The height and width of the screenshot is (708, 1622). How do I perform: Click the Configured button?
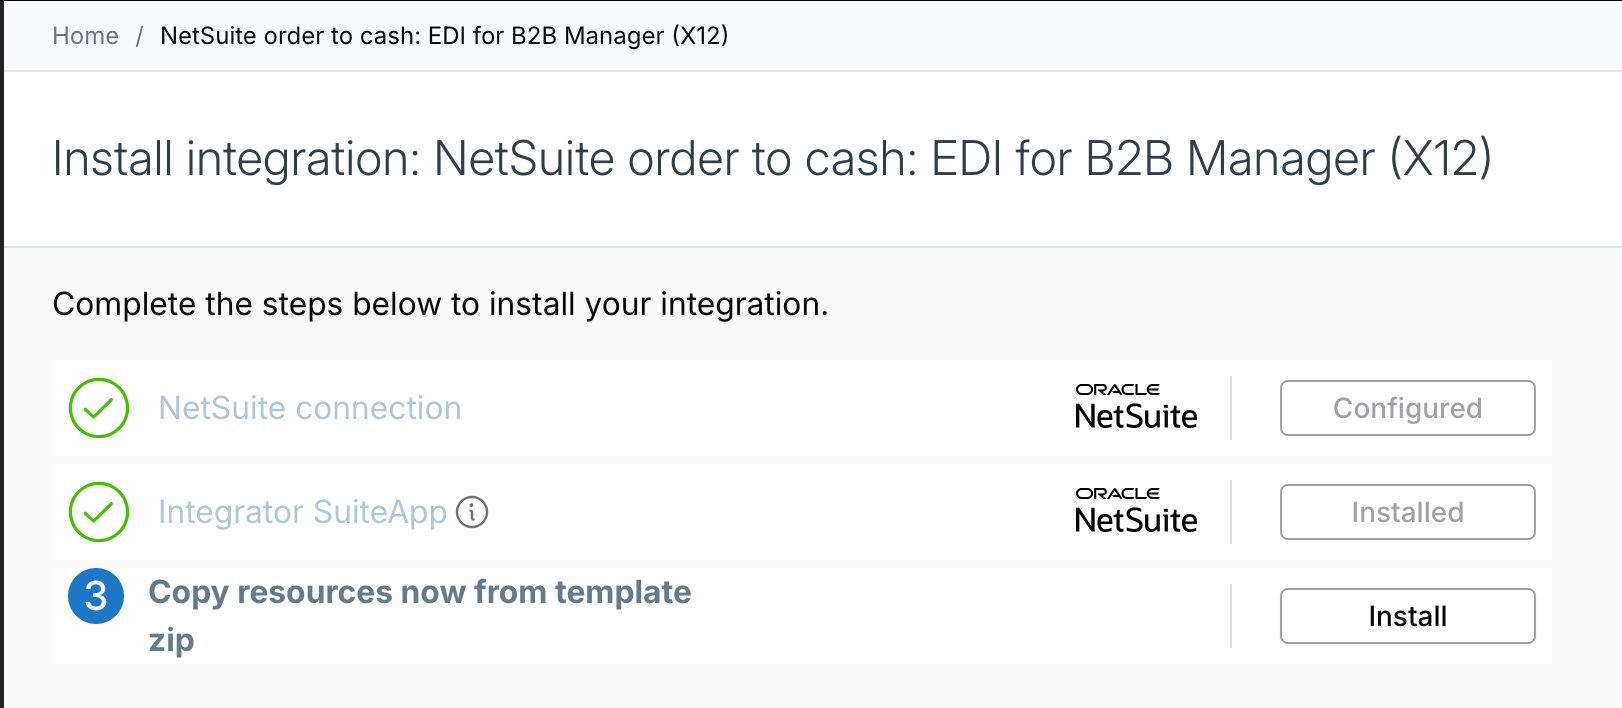pyautogui.click(x=1407, y=408)
